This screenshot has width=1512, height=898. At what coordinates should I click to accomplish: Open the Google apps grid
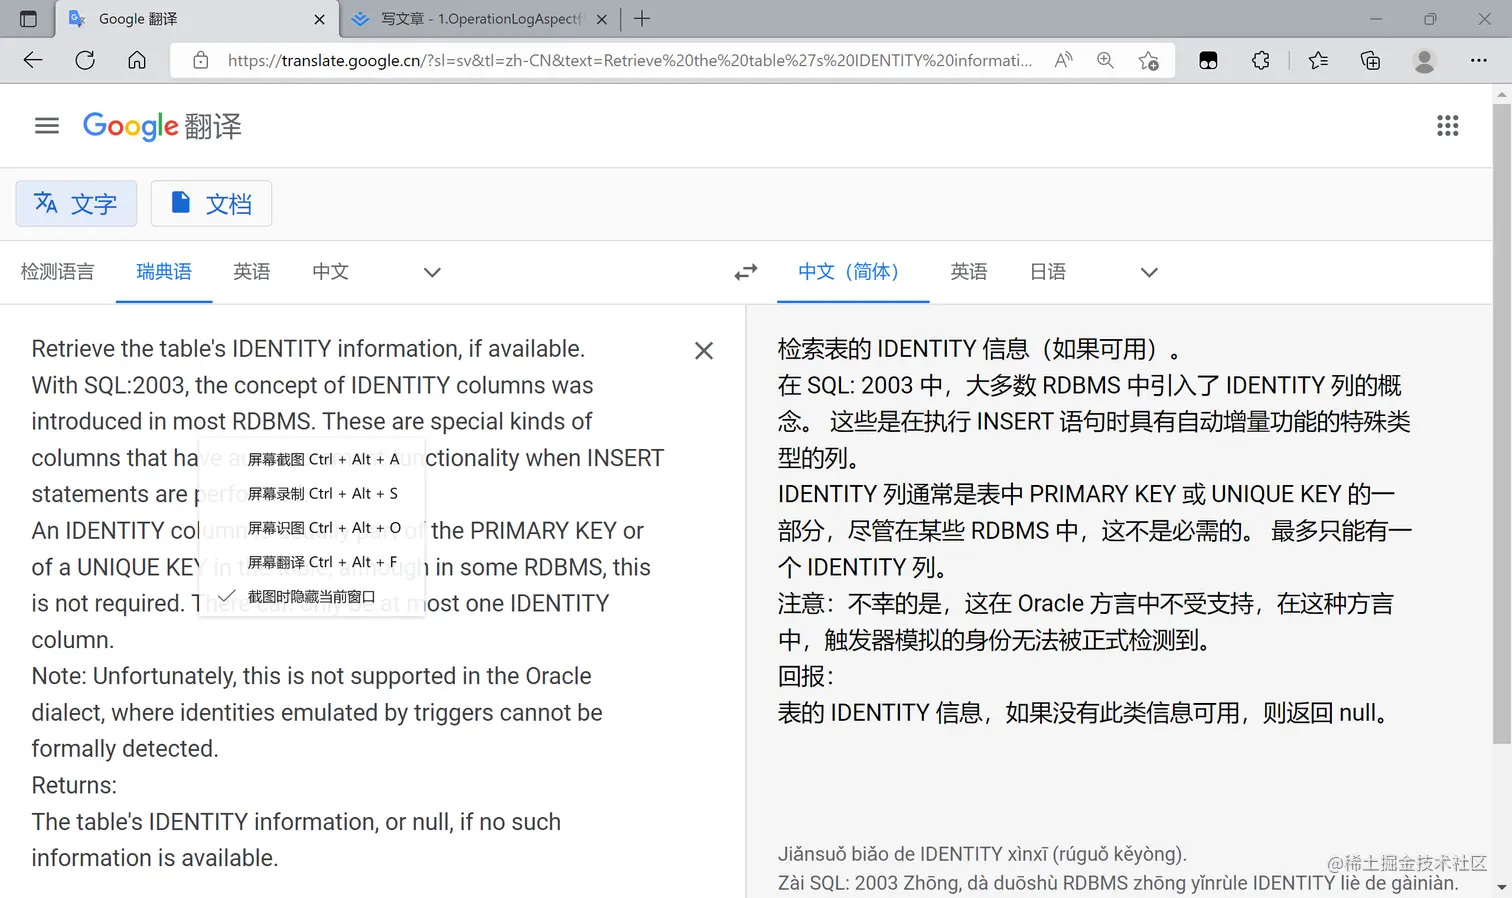click(x=1447, y=126)
